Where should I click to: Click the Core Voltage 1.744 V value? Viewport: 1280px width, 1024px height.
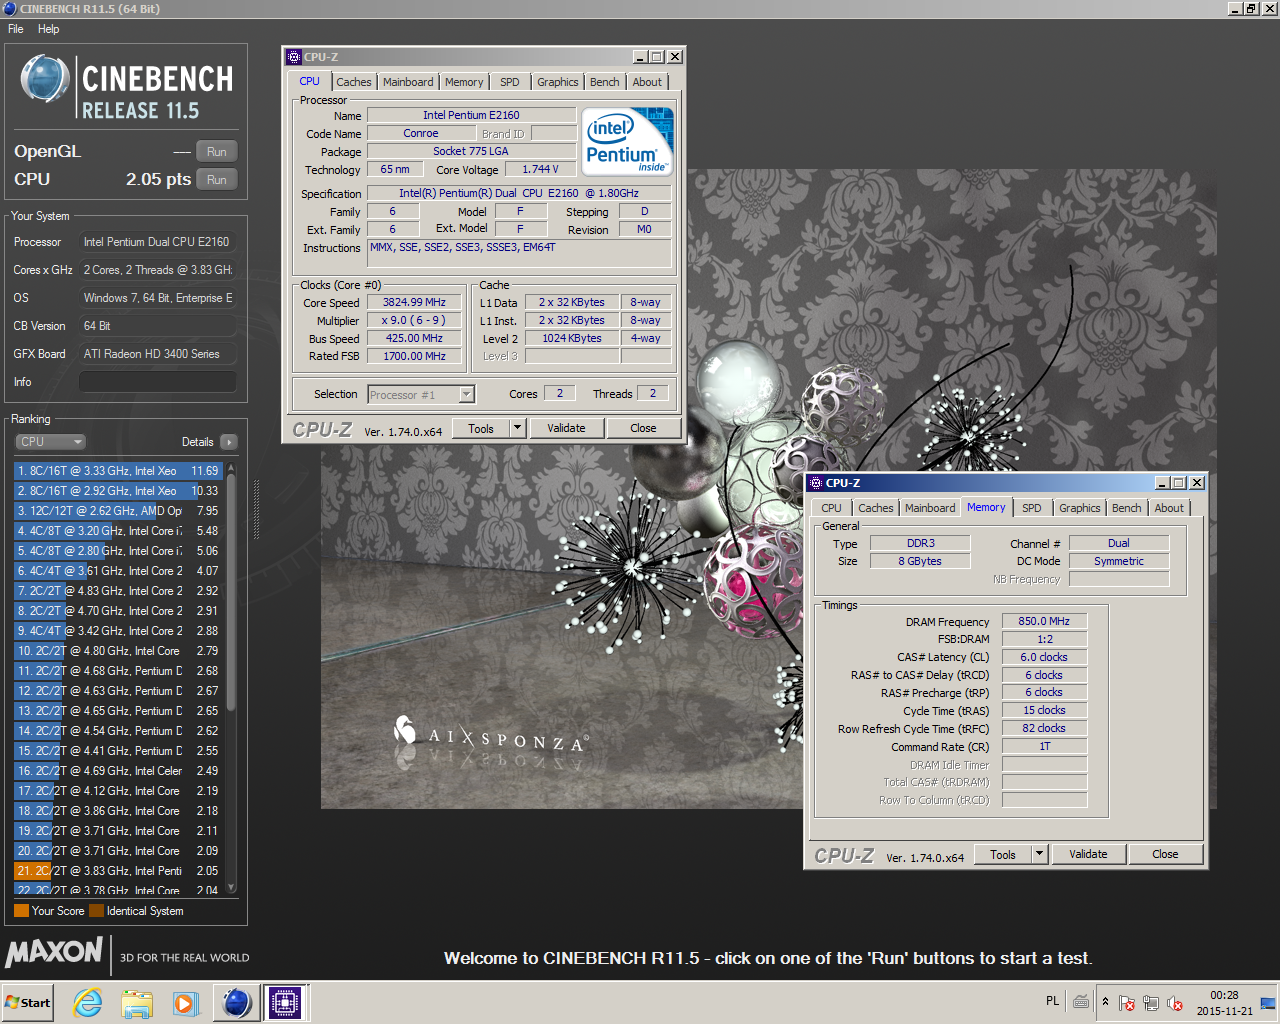[x=540, y=170]
